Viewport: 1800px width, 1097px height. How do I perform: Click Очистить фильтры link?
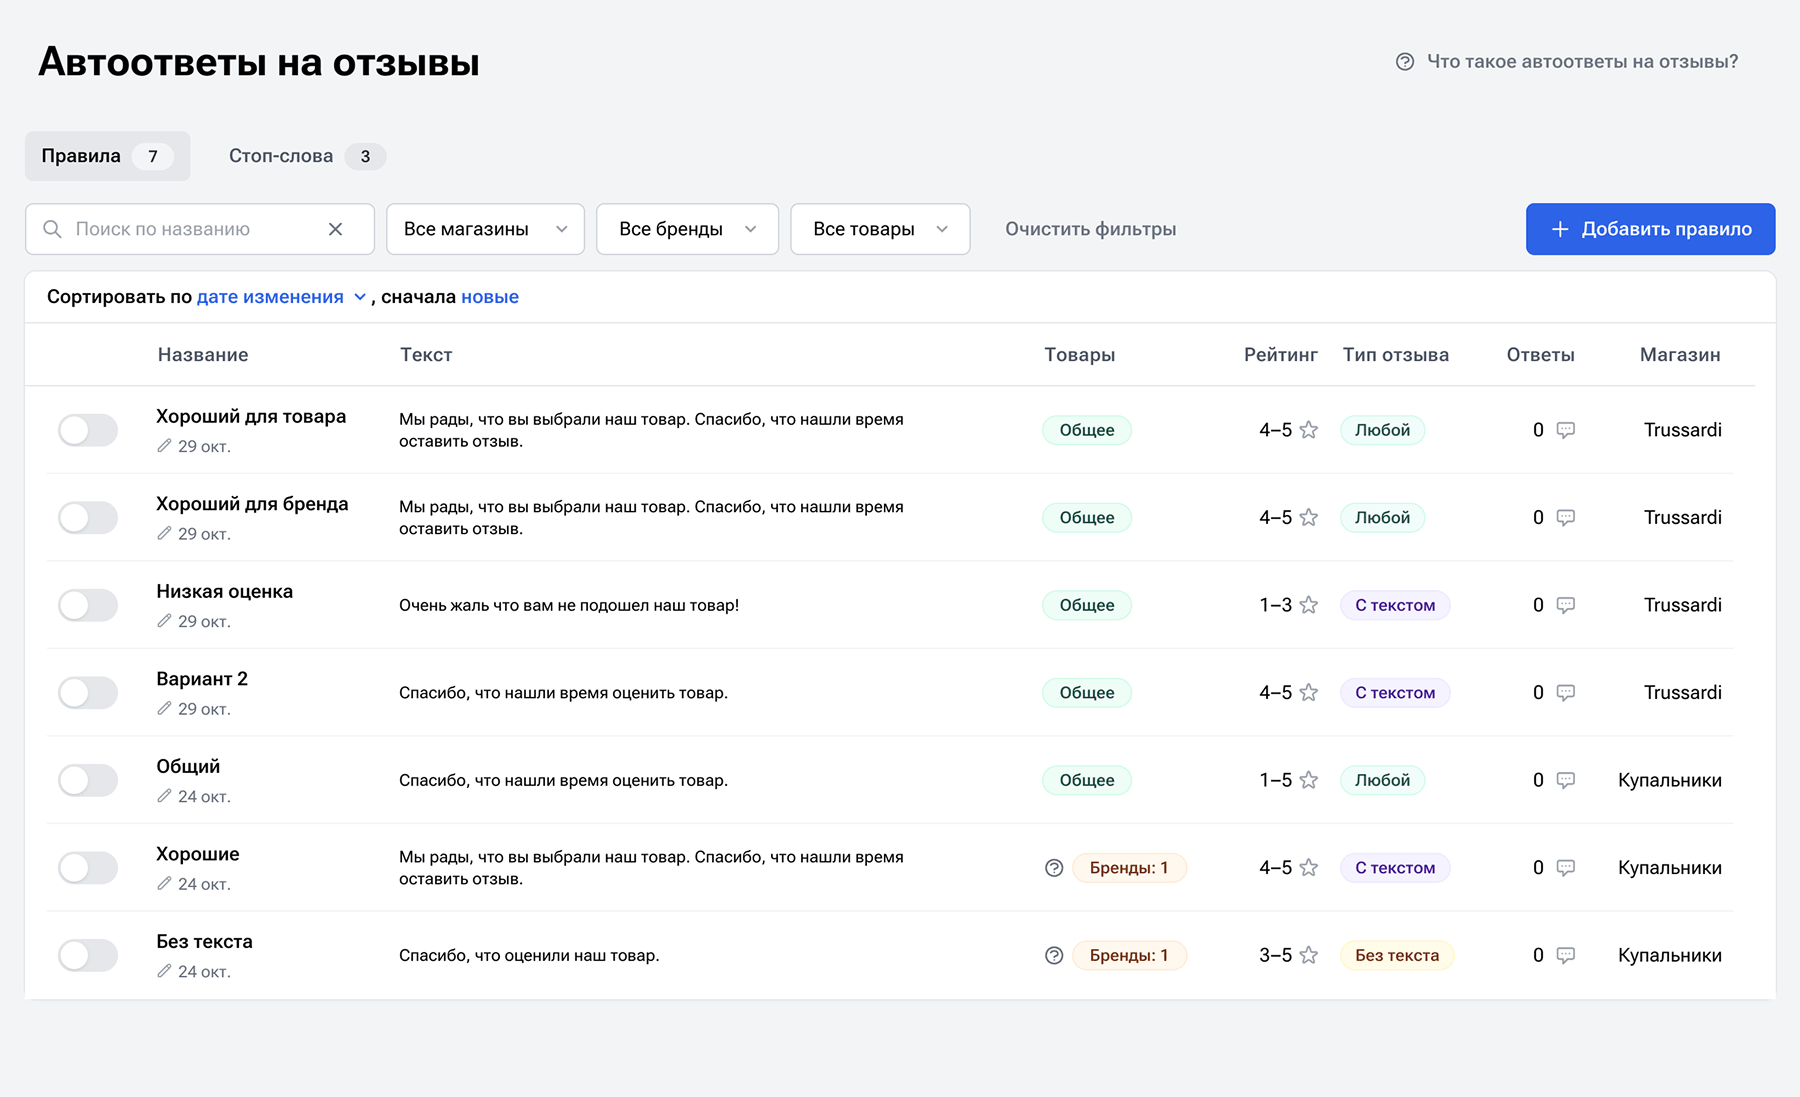(1090, 229)
